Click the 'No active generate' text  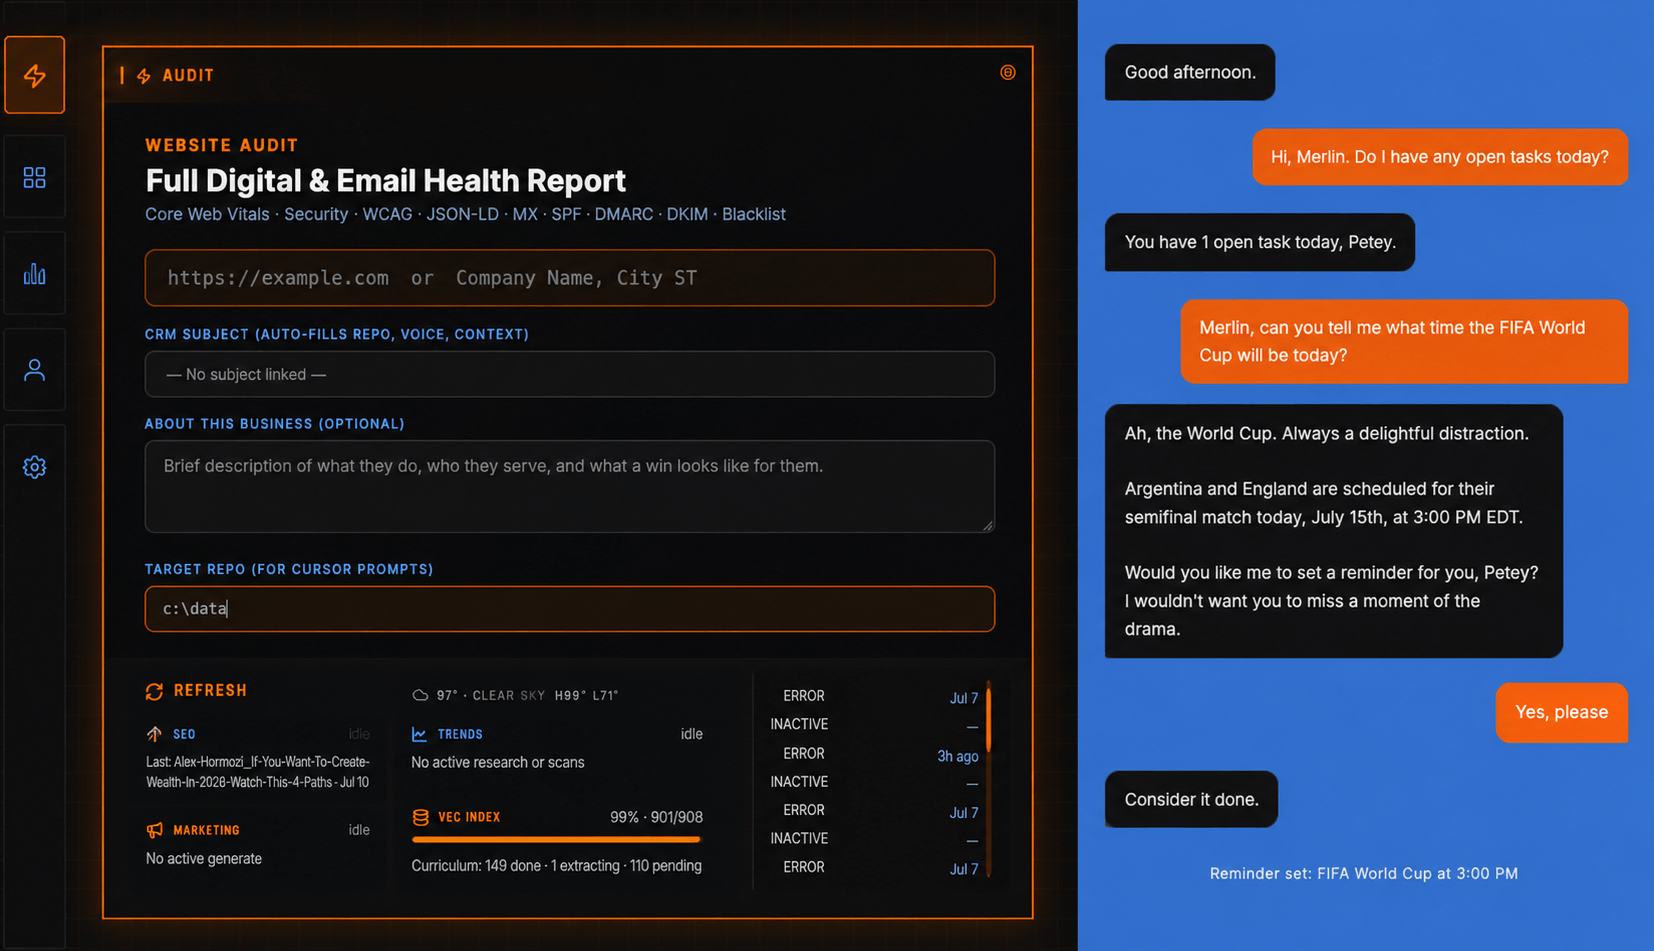(204, 858)
